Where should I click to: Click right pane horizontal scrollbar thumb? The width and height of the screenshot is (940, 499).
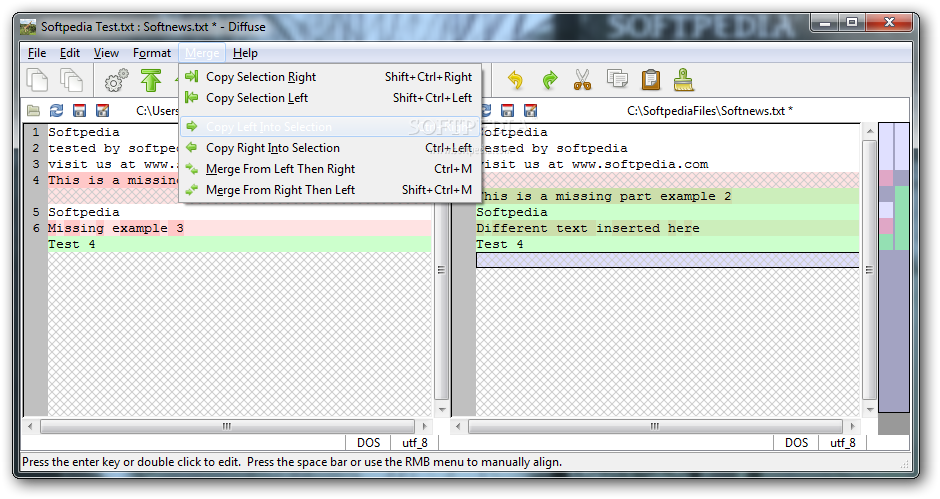[655, 426]
